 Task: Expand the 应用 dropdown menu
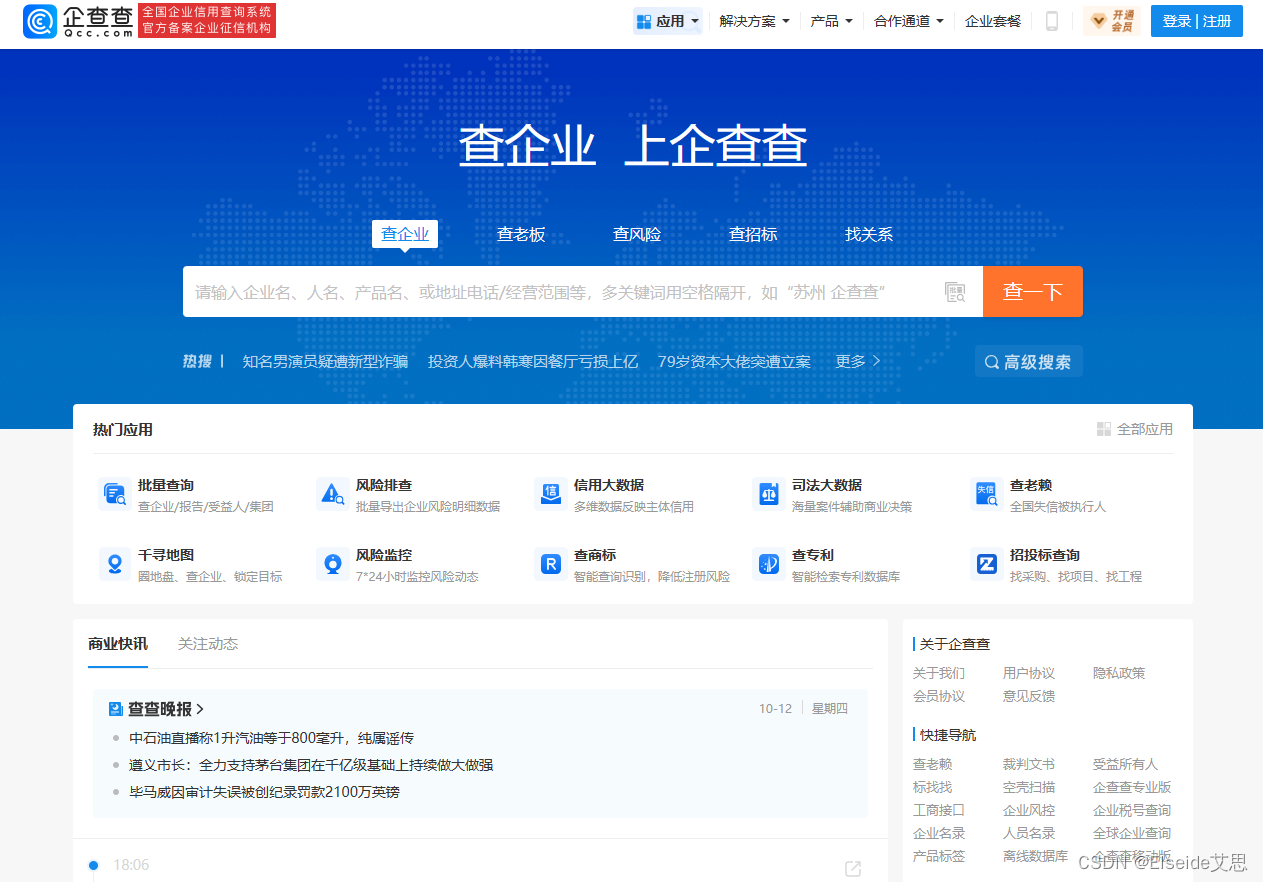(x=668, y=21)
